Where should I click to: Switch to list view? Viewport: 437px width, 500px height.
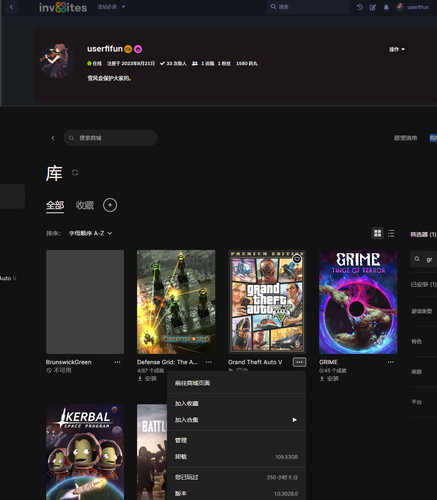click(391, 233)
